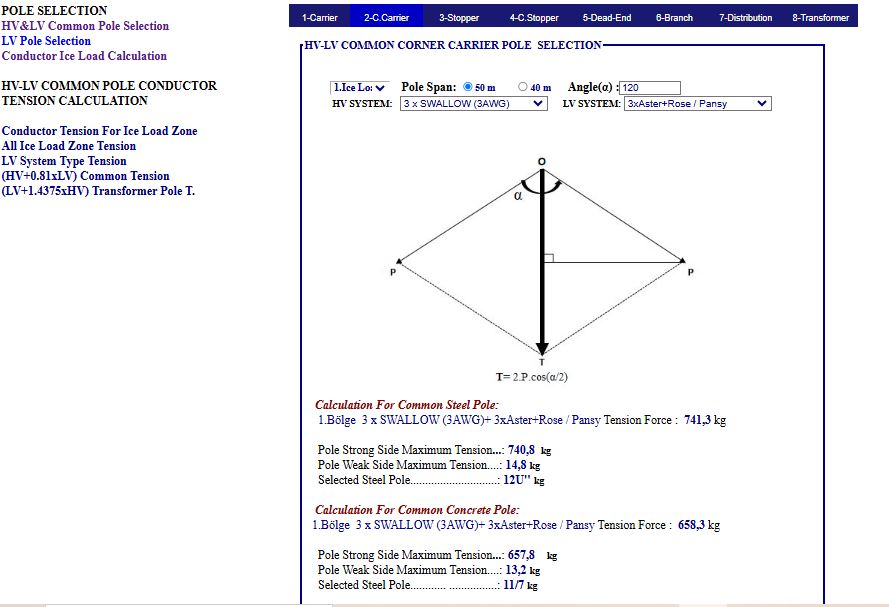Click the steel pole tension force value 741,3
889x607 pixels.
coord(697,420)
